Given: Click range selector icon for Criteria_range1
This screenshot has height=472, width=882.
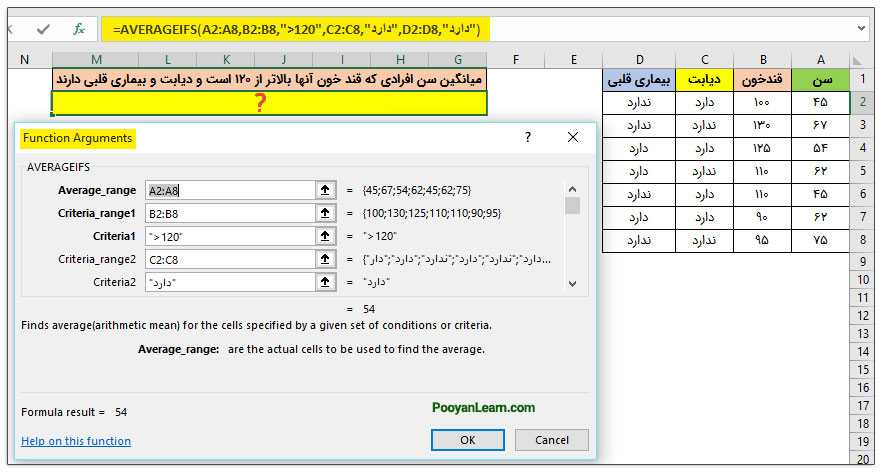Looking at the screenshot, I should pos(325,213).
